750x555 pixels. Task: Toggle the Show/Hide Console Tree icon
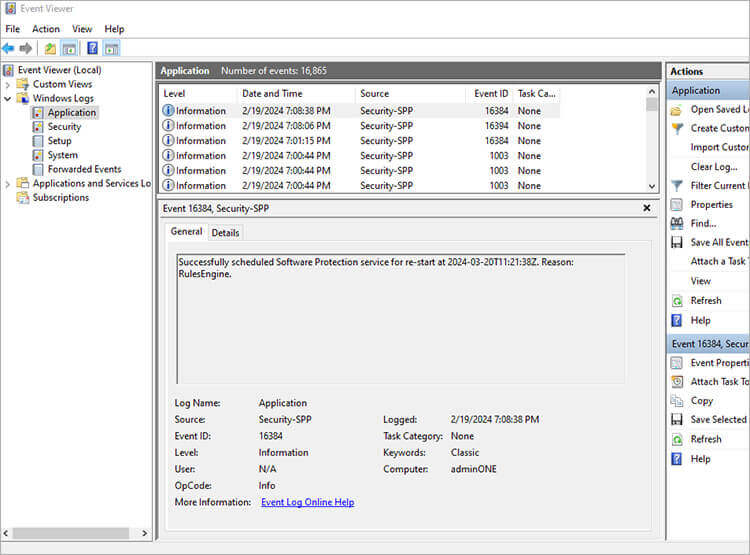69,48
